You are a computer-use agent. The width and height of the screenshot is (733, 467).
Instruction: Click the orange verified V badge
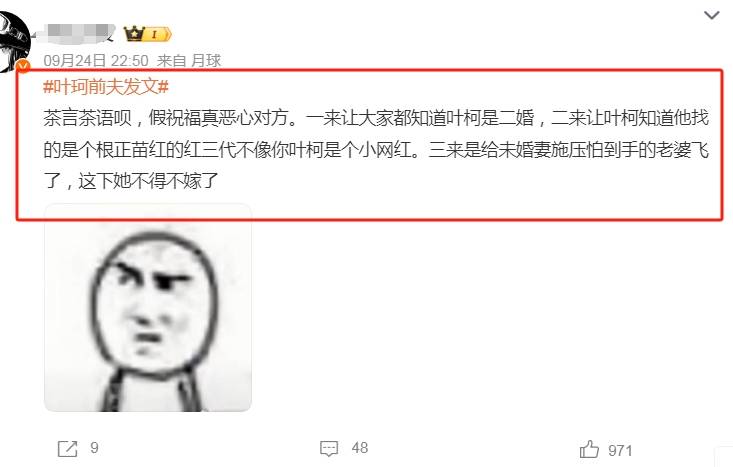[x=23, y=67]
